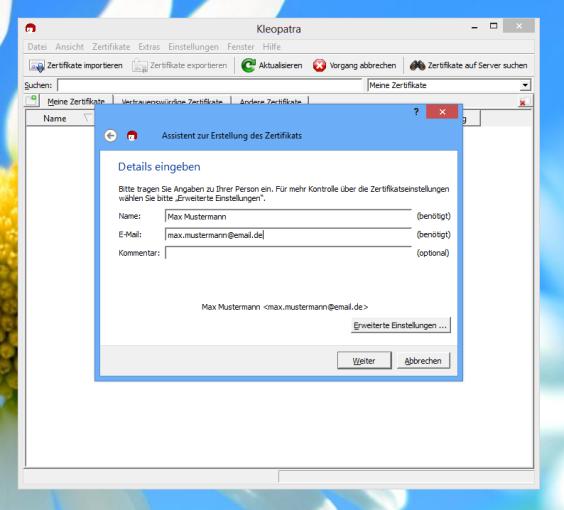Go back with the wizard's back arrow
This screenshot has height=510, width=564.
point(110,136)
